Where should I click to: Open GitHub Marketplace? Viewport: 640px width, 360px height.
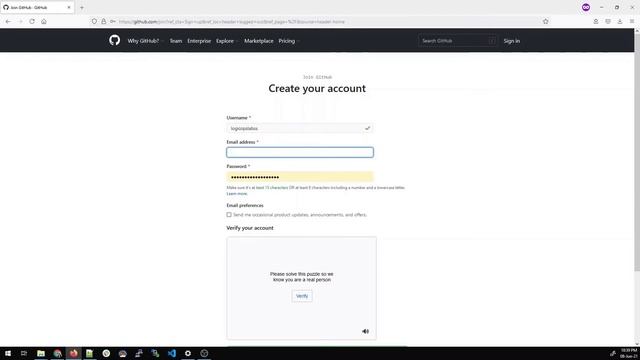259,41
